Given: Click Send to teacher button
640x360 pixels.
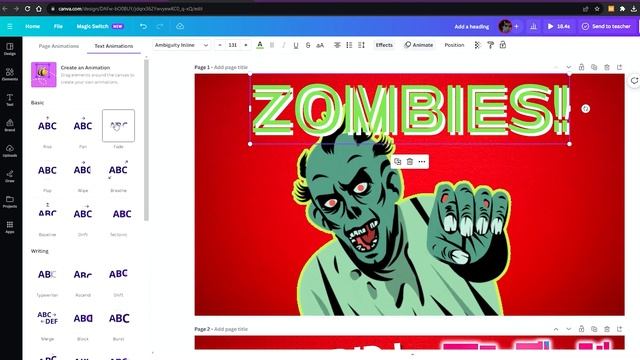Looking at the screenshot, I should click(606, 26).
